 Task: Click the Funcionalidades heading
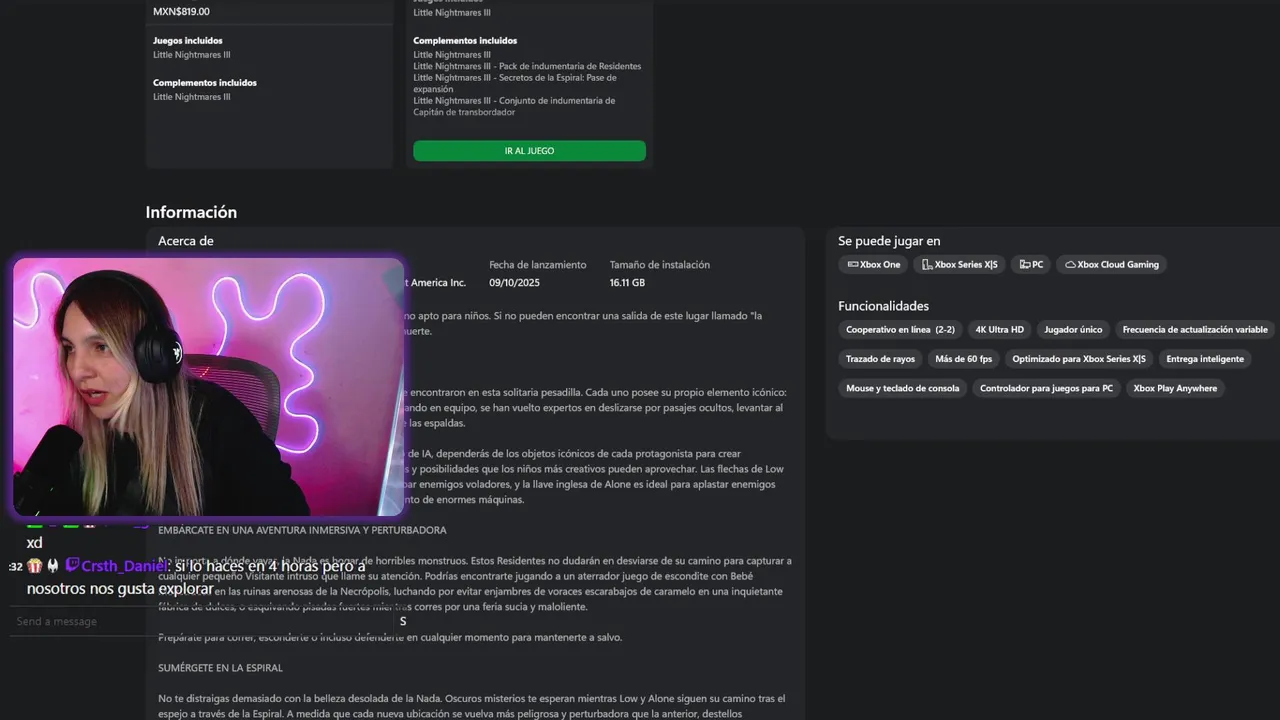883,306
